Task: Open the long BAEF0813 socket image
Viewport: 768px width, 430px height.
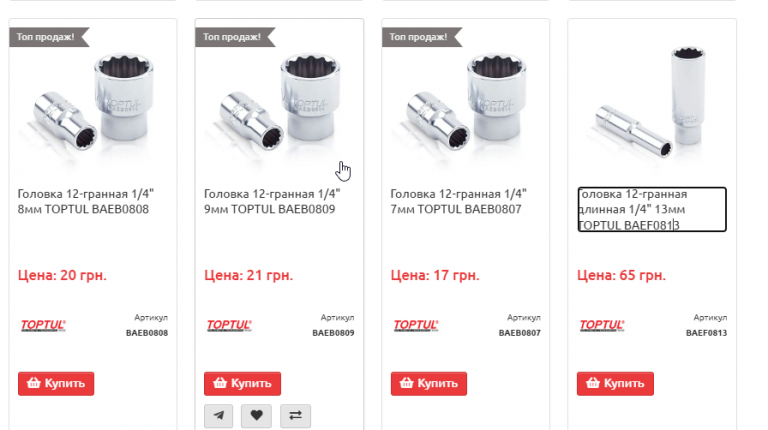Action: click(652, 102)
